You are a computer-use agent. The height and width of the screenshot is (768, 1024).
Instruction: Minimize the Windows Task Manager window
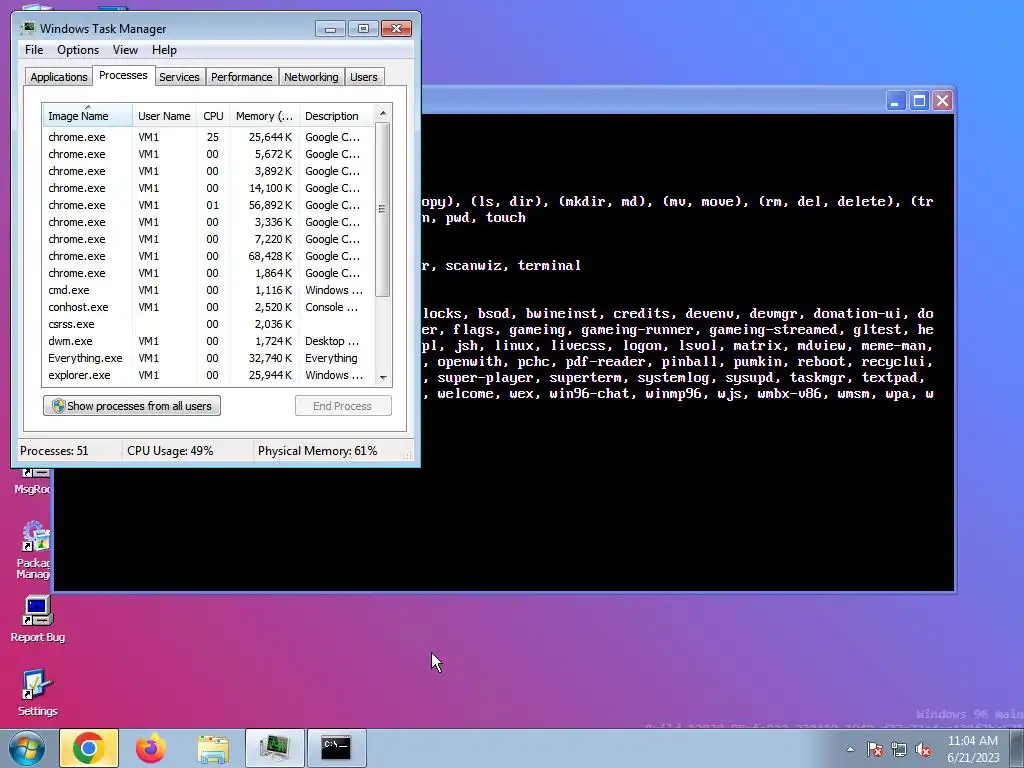(330, 29)
